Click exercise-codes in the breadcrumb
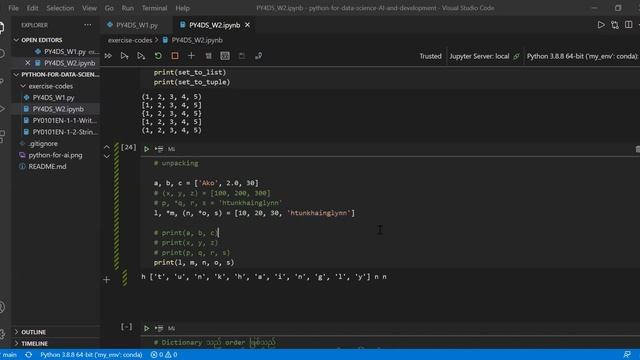640x360 pixels. pos(130,40)
